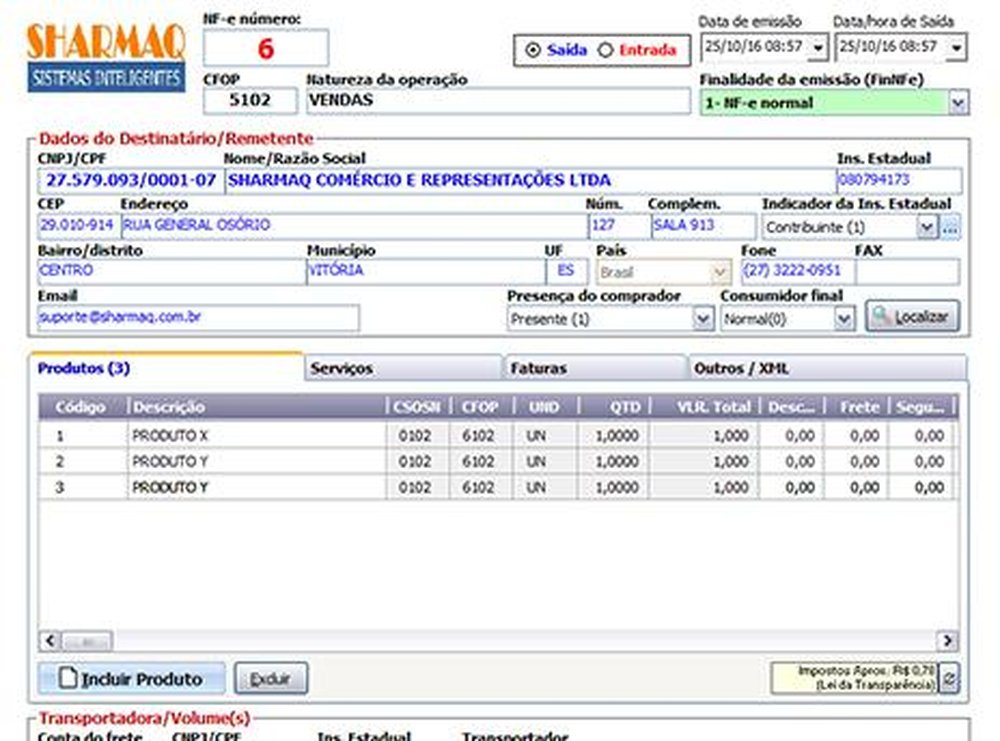The image size is (1000, 741).
Task: Click the Frete column header
Action: [x=858, y=407]
